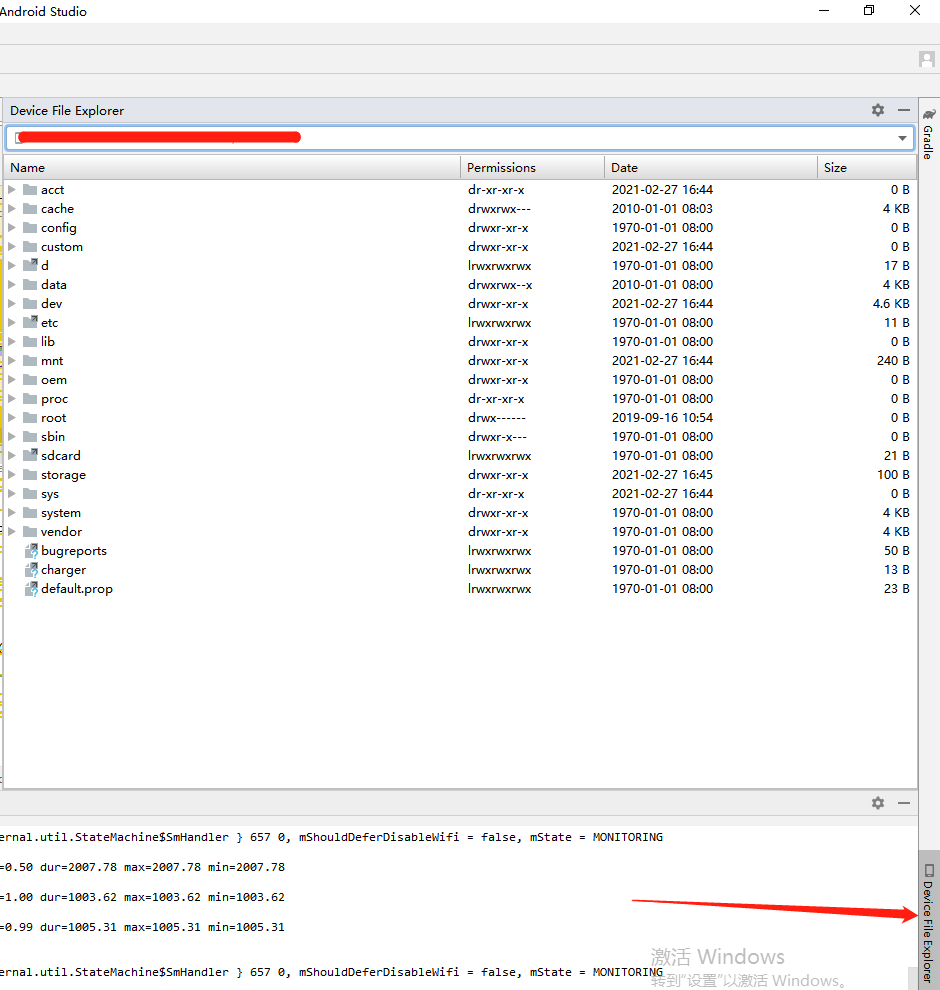940x990 pixels.
Task: Click the user avatar icon
Action: point(926,59)
